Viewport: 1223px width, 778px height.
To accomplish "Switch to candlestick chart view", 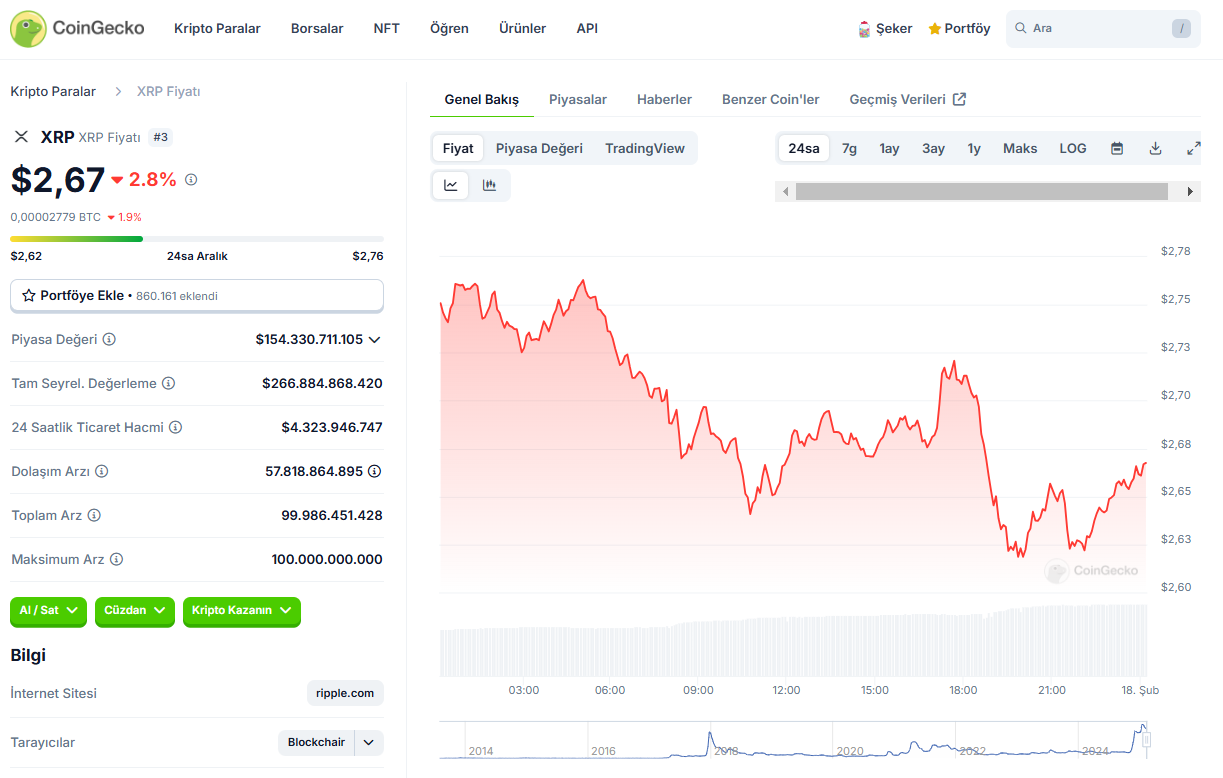I will click(489, 185).
